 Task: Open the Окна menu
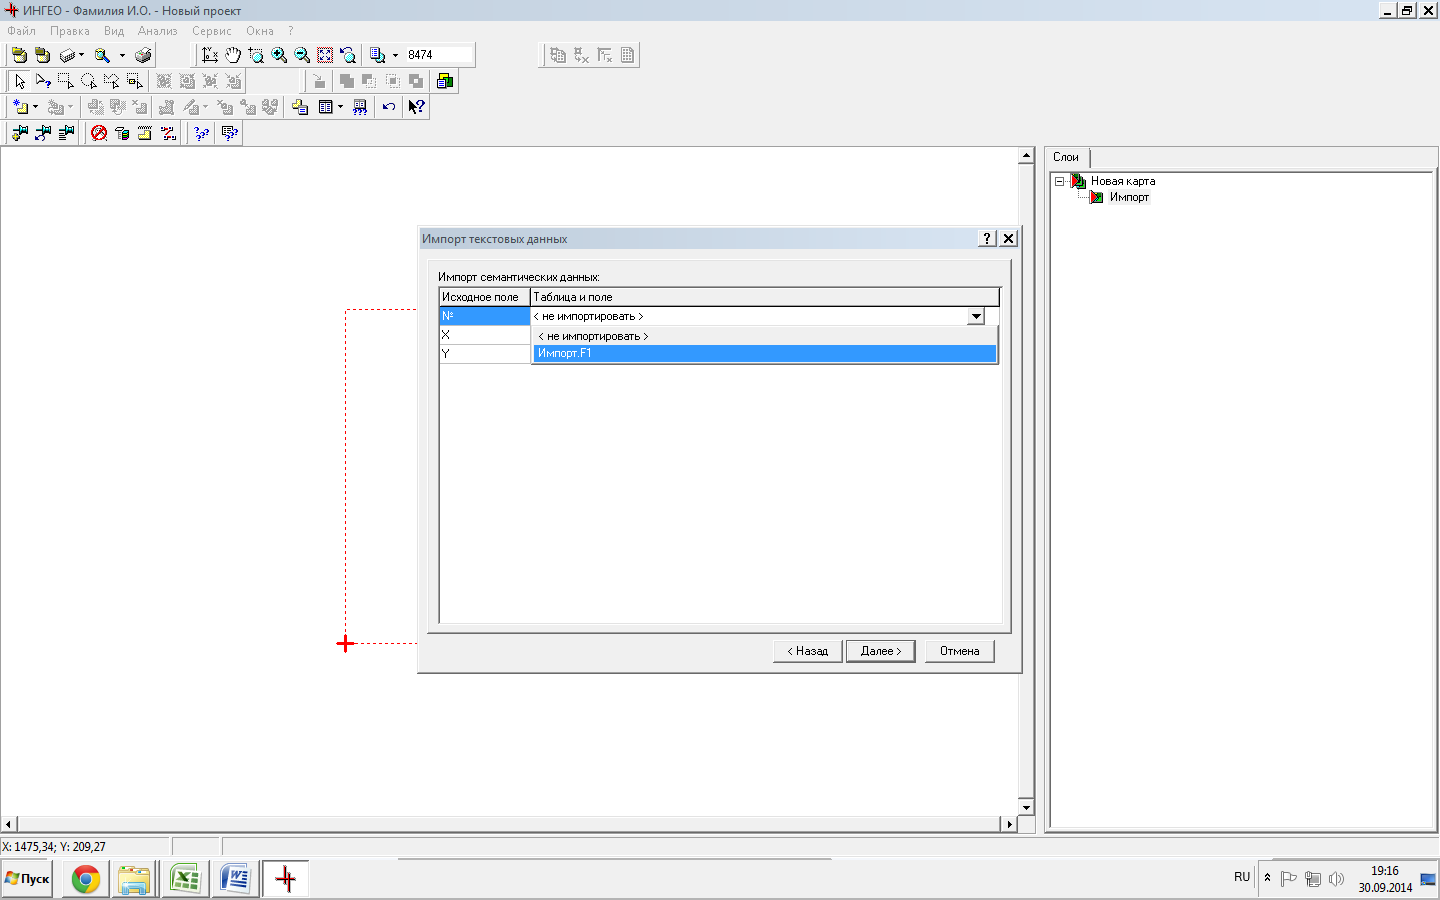pyautogui.click(x=260, y=31)
